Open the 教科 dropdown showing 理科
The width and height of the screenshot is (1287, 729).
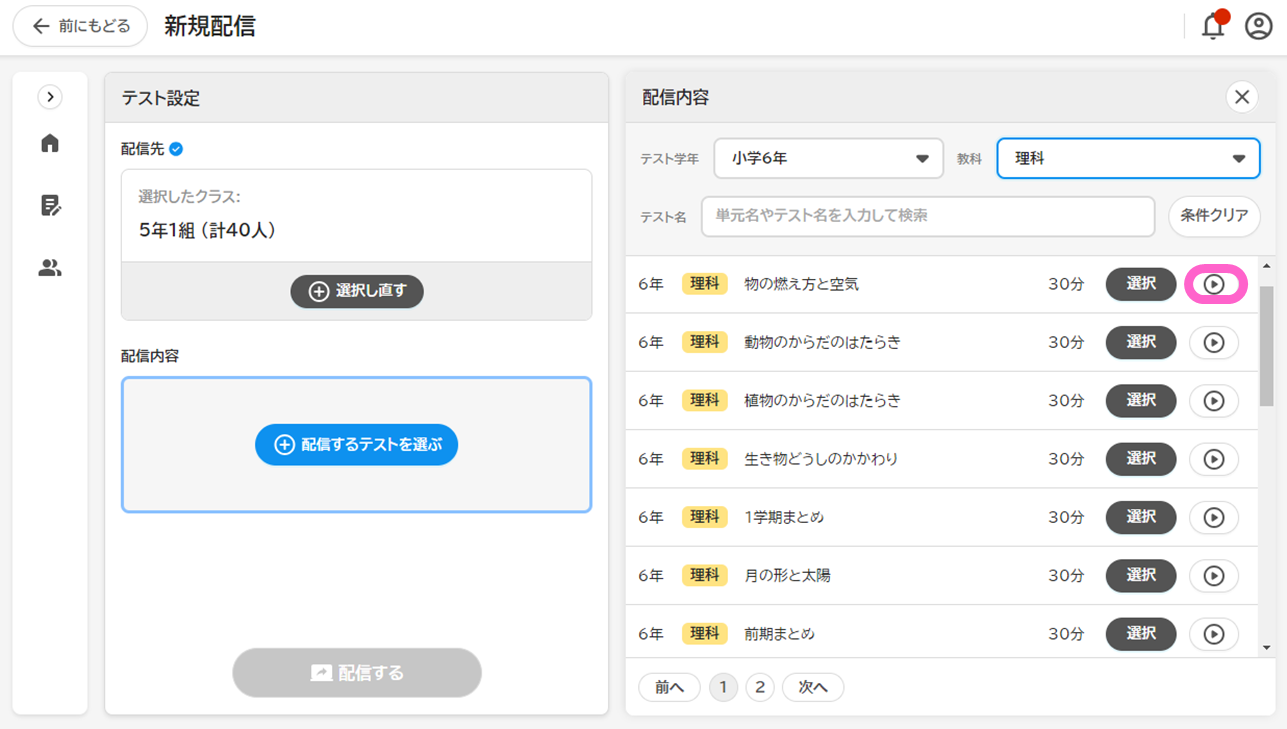[1127, 159]
